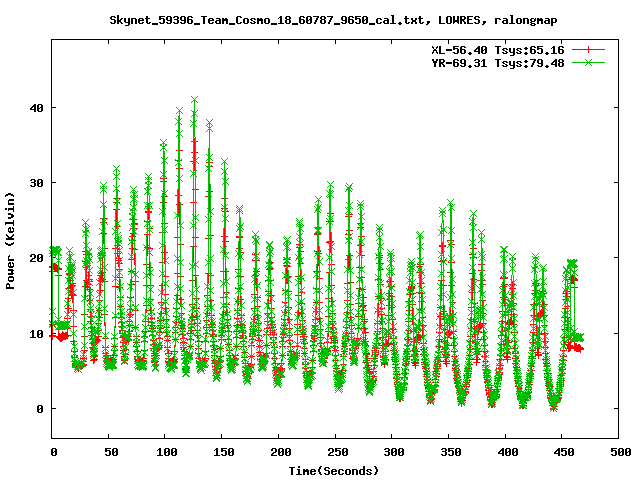Click the y-axis tick label 10
This screenshot has width=640, height=480.
[x=37, y=334]
